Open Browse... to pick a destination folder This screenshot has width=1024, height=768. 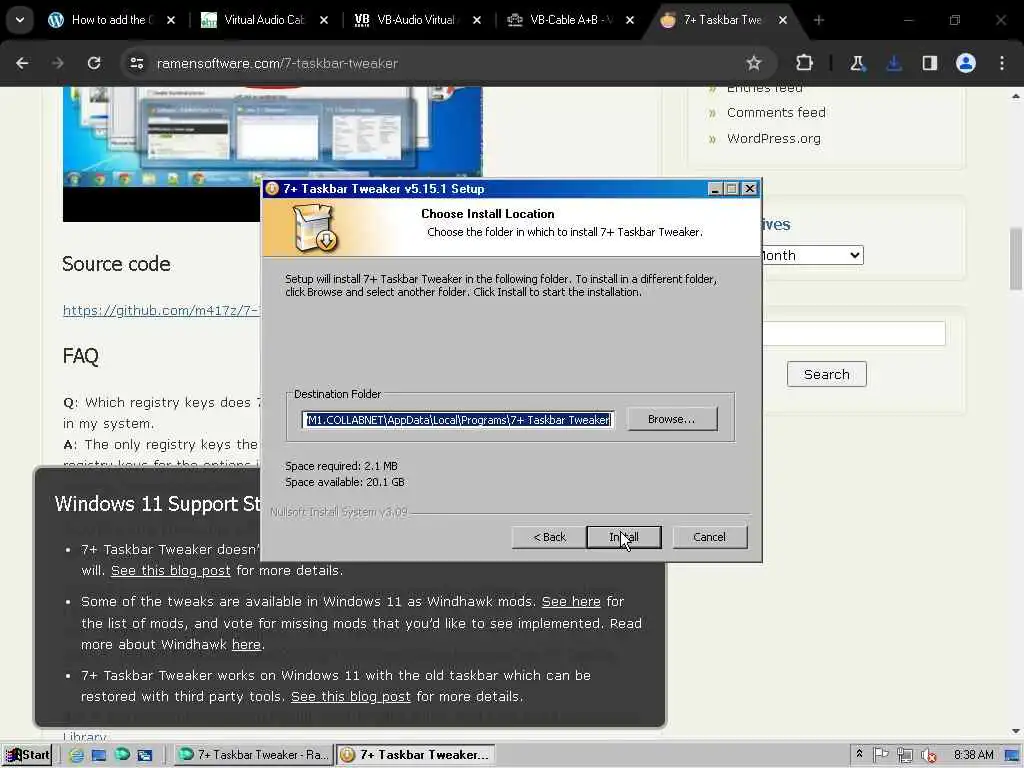pos(671,419)
